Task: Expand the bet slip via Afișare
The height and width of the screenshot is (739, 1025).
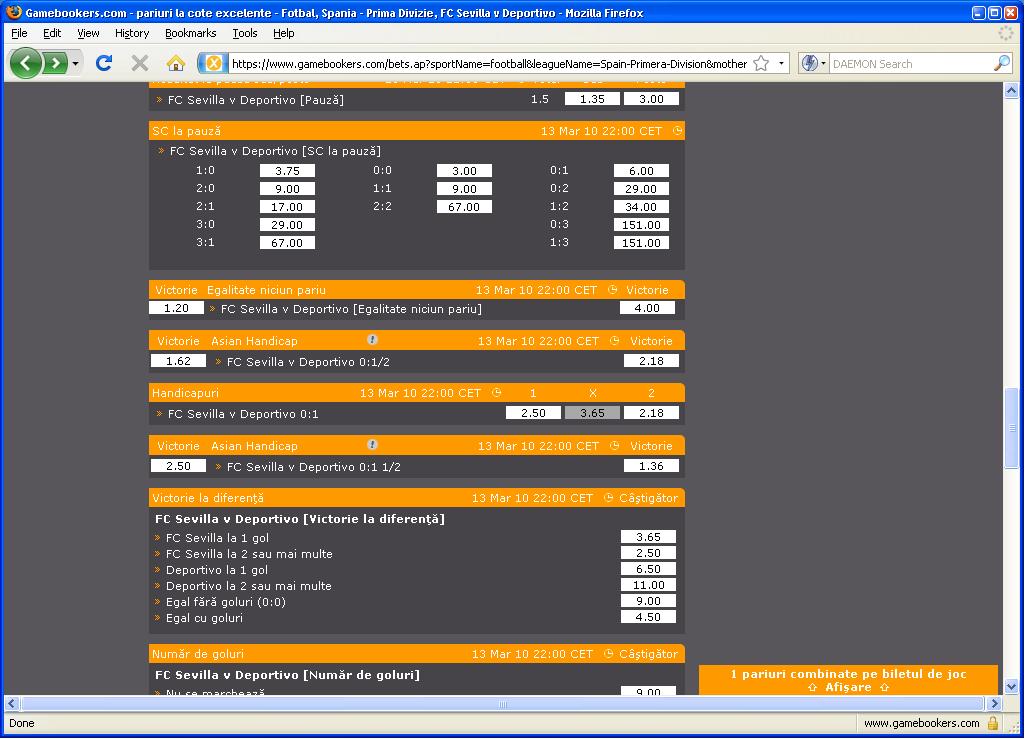Action: click(848, 687)
